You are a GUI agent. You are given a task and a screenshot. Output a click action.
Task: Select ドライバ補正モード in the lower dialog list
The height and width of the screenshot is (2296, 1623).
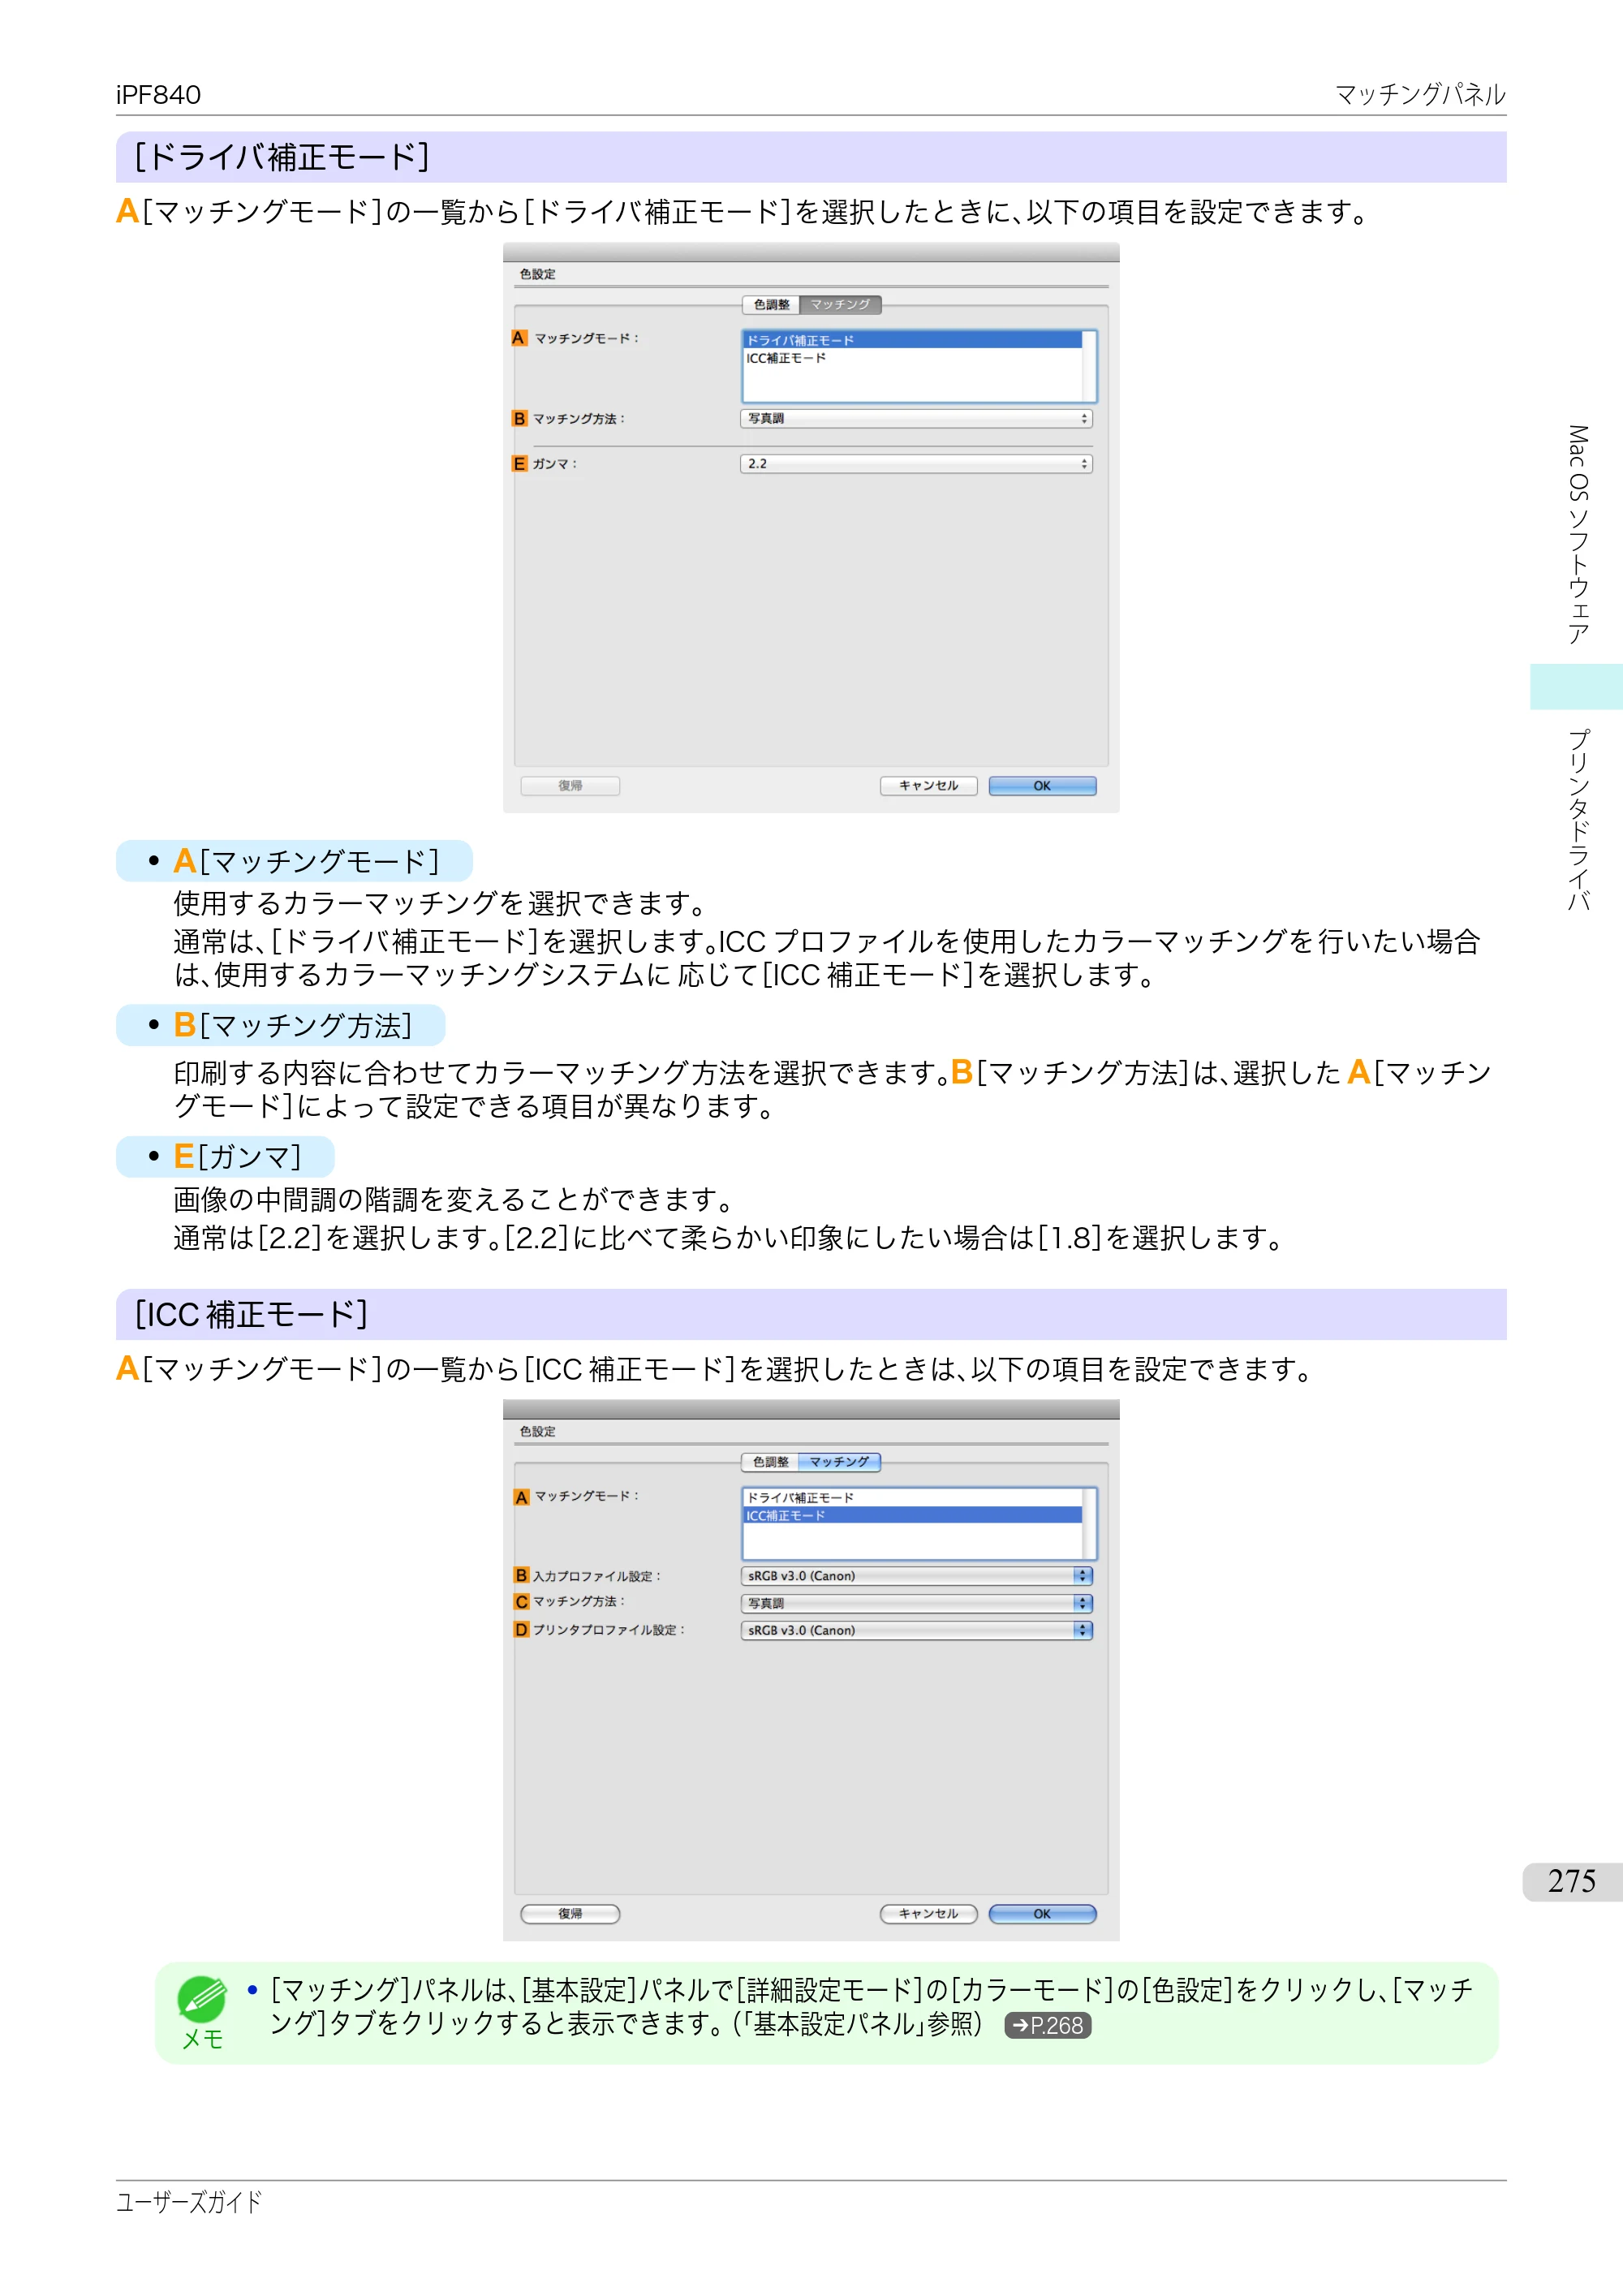click(912, 1498)
